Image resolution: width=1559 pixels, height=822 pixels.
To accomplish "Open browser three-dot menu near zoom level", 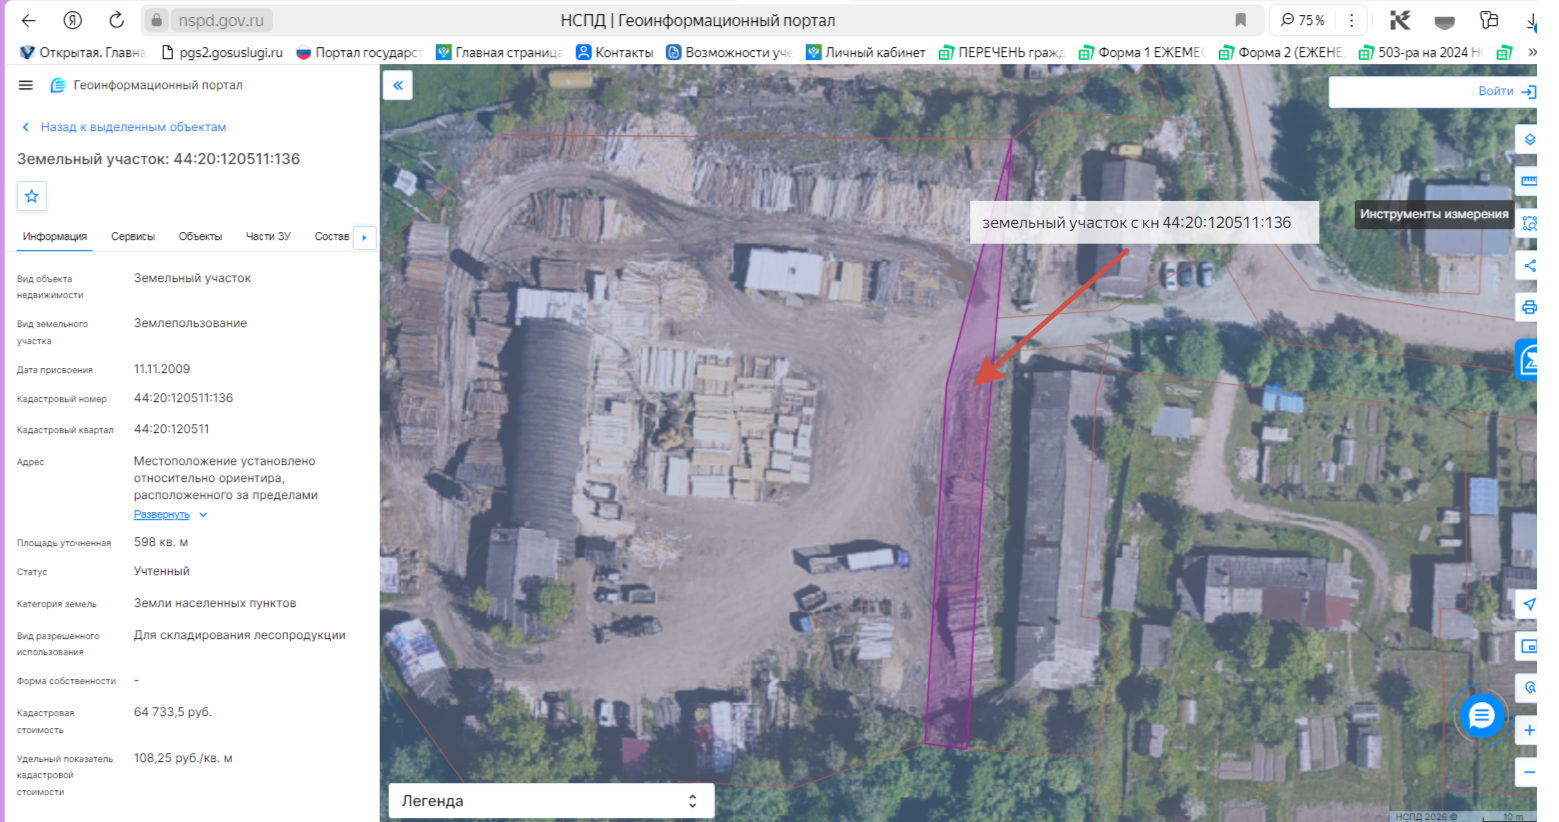I will (x=1351, y=20).
